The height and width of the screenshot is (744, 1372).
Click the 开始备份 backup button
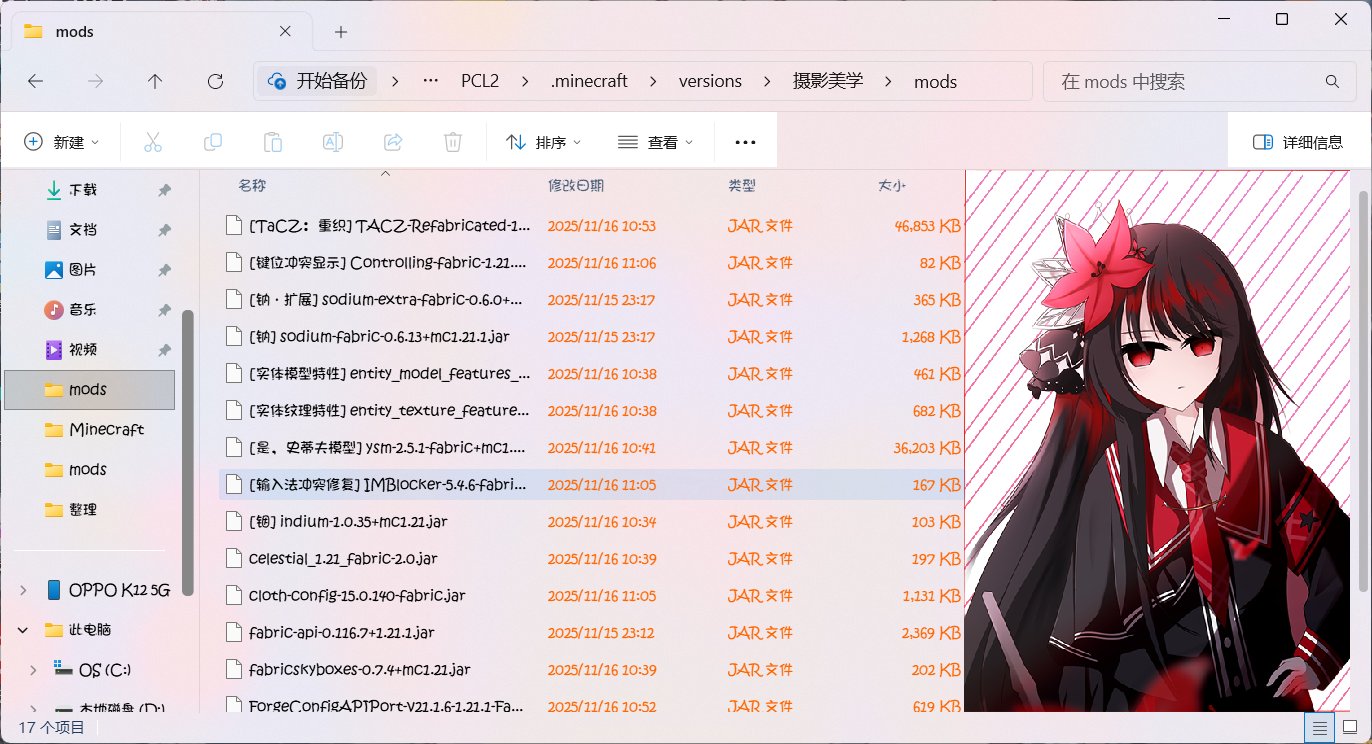[318, 82]
